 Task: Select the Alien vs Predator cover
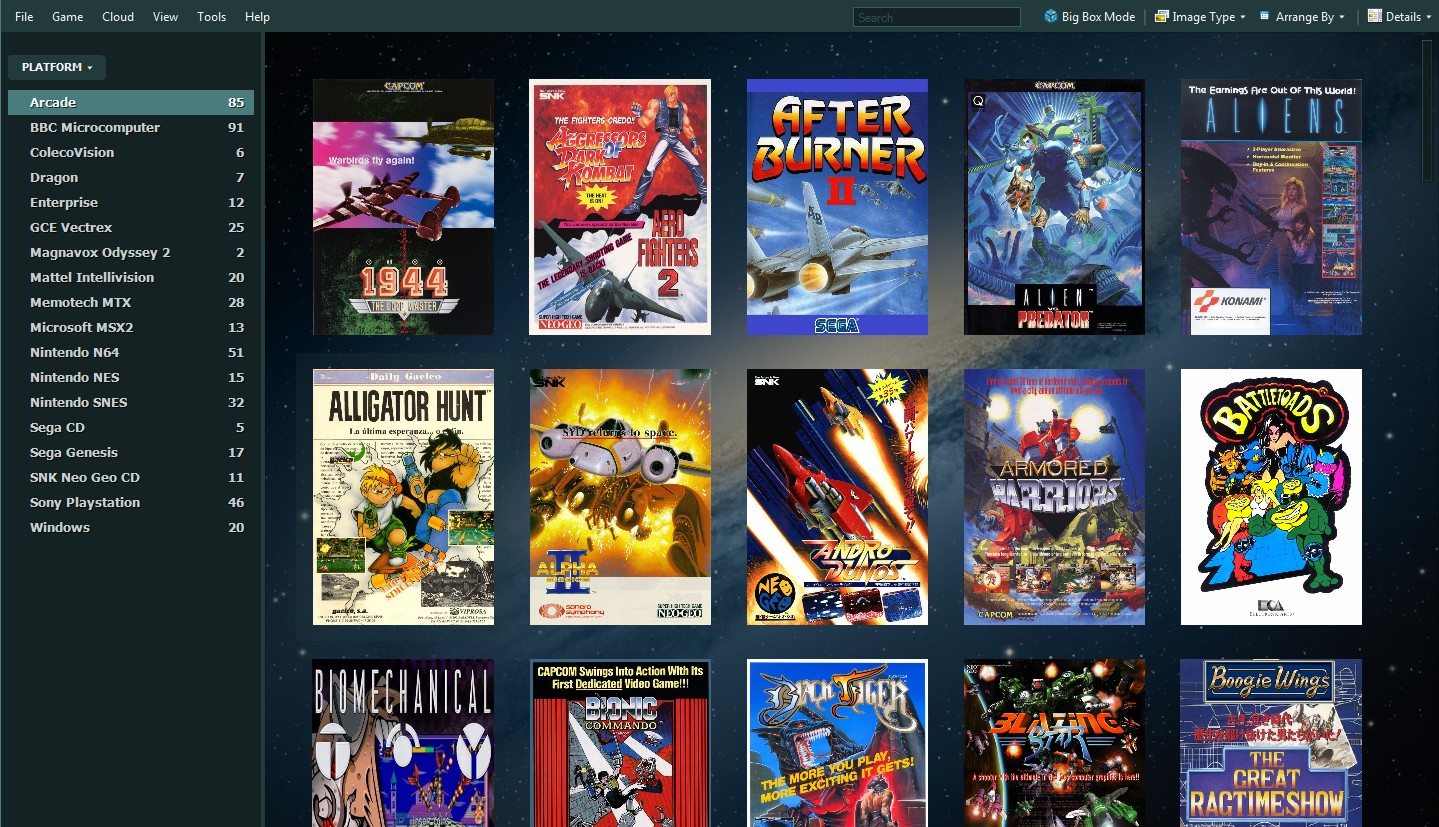click(1054, 207)
